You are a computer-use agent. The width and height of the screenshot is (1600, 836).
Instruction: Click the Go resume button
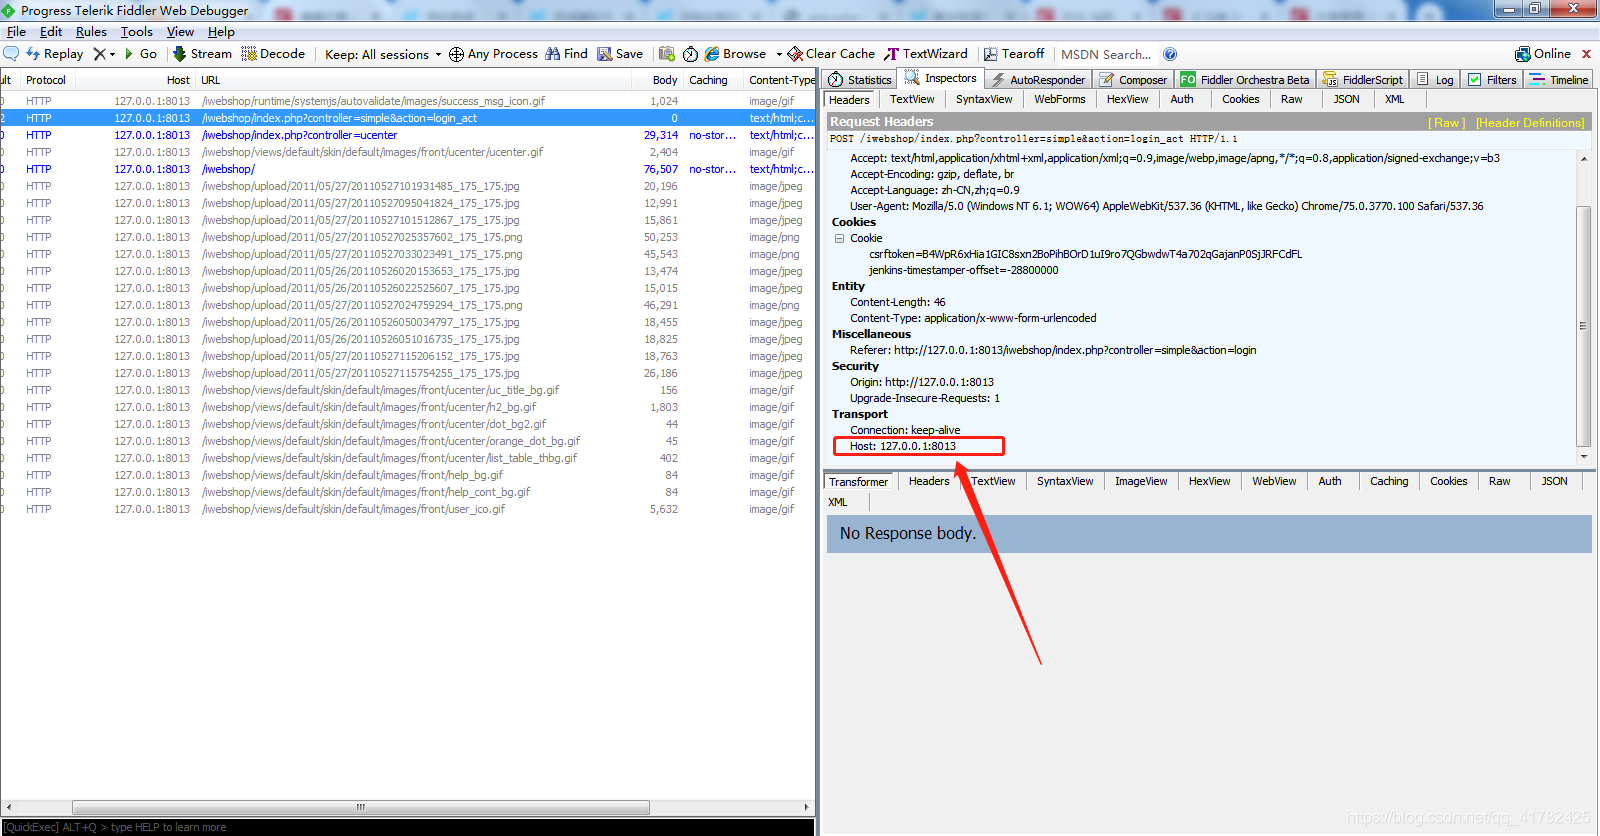click(x=141, y=54)
